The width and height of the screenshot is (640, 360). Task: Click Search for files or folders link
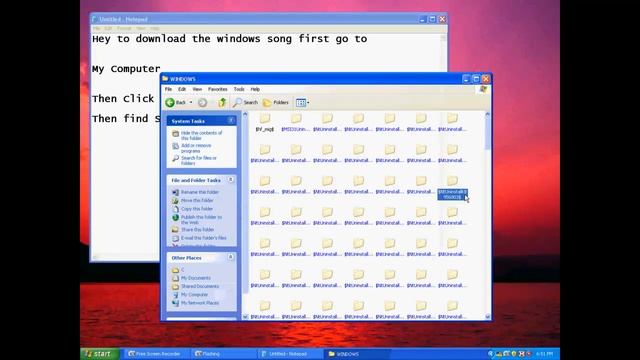tap(199, 160)
